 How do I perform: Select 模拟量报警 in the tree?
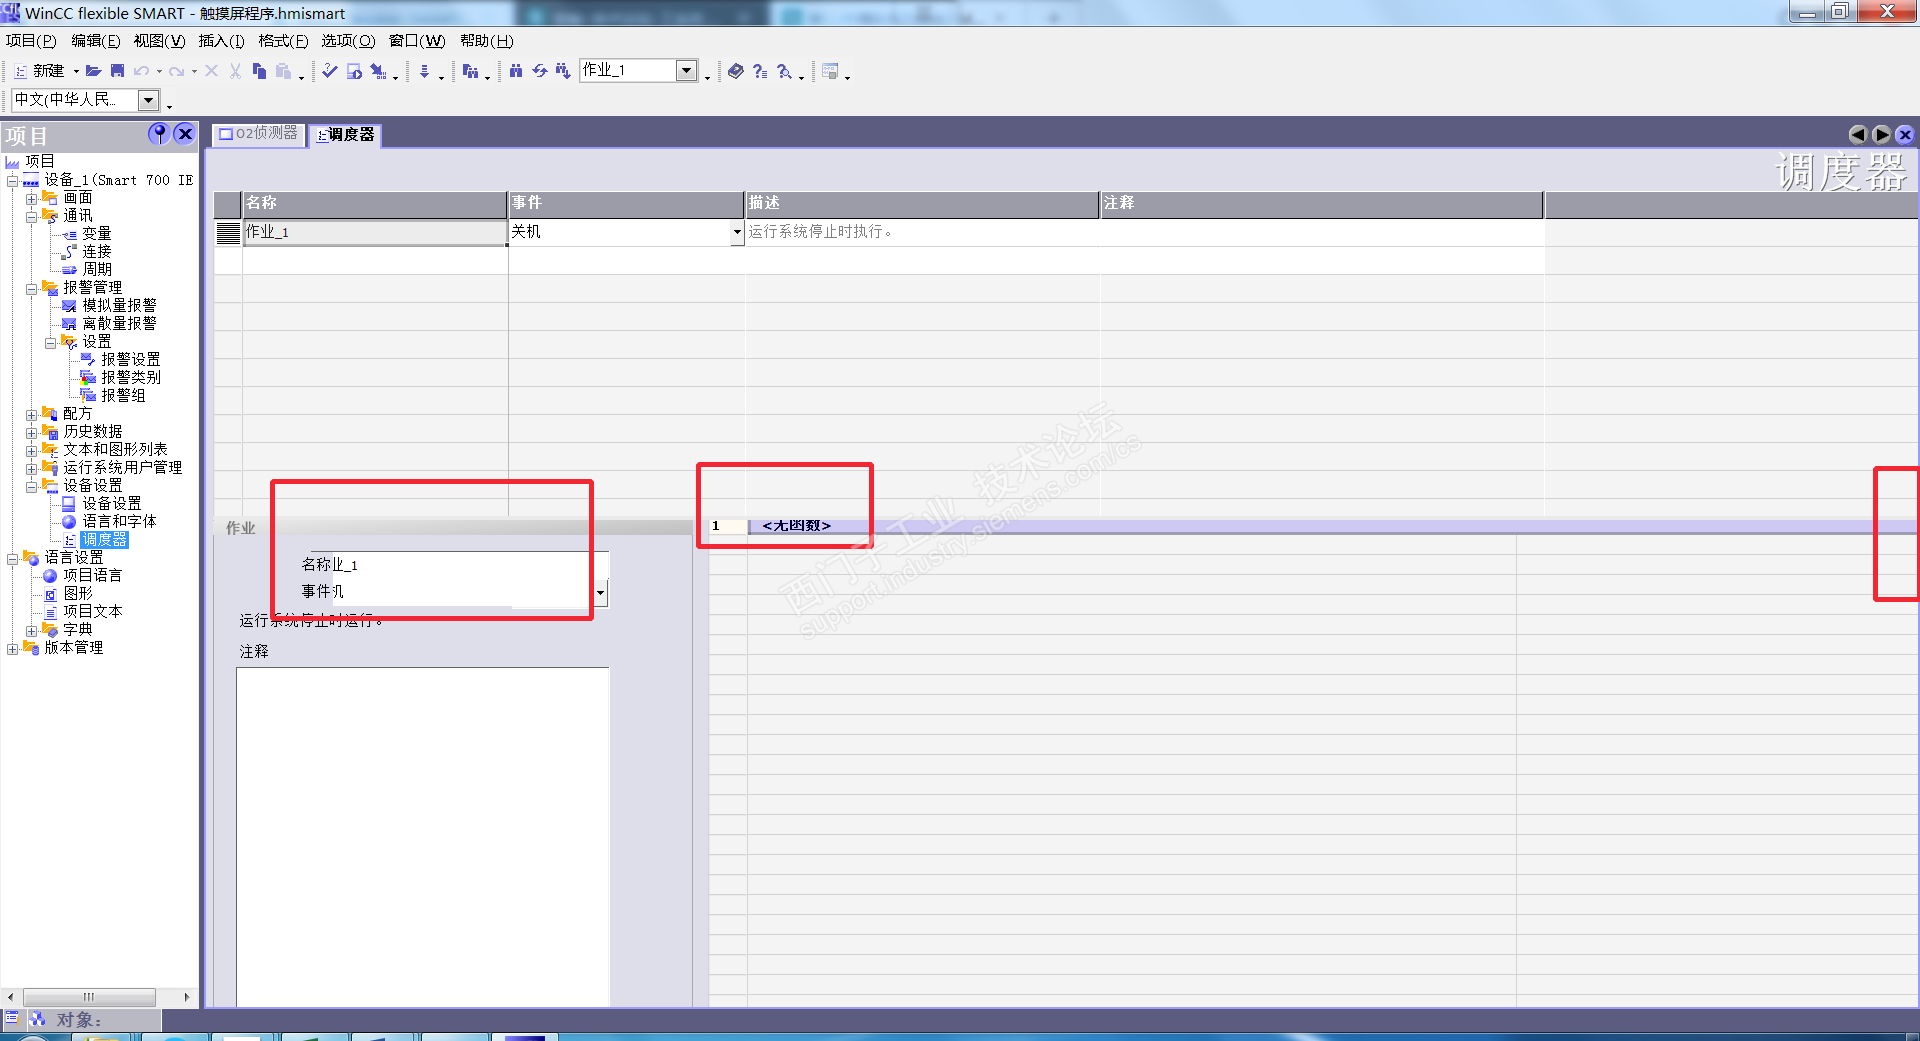[x=119, y=306]
